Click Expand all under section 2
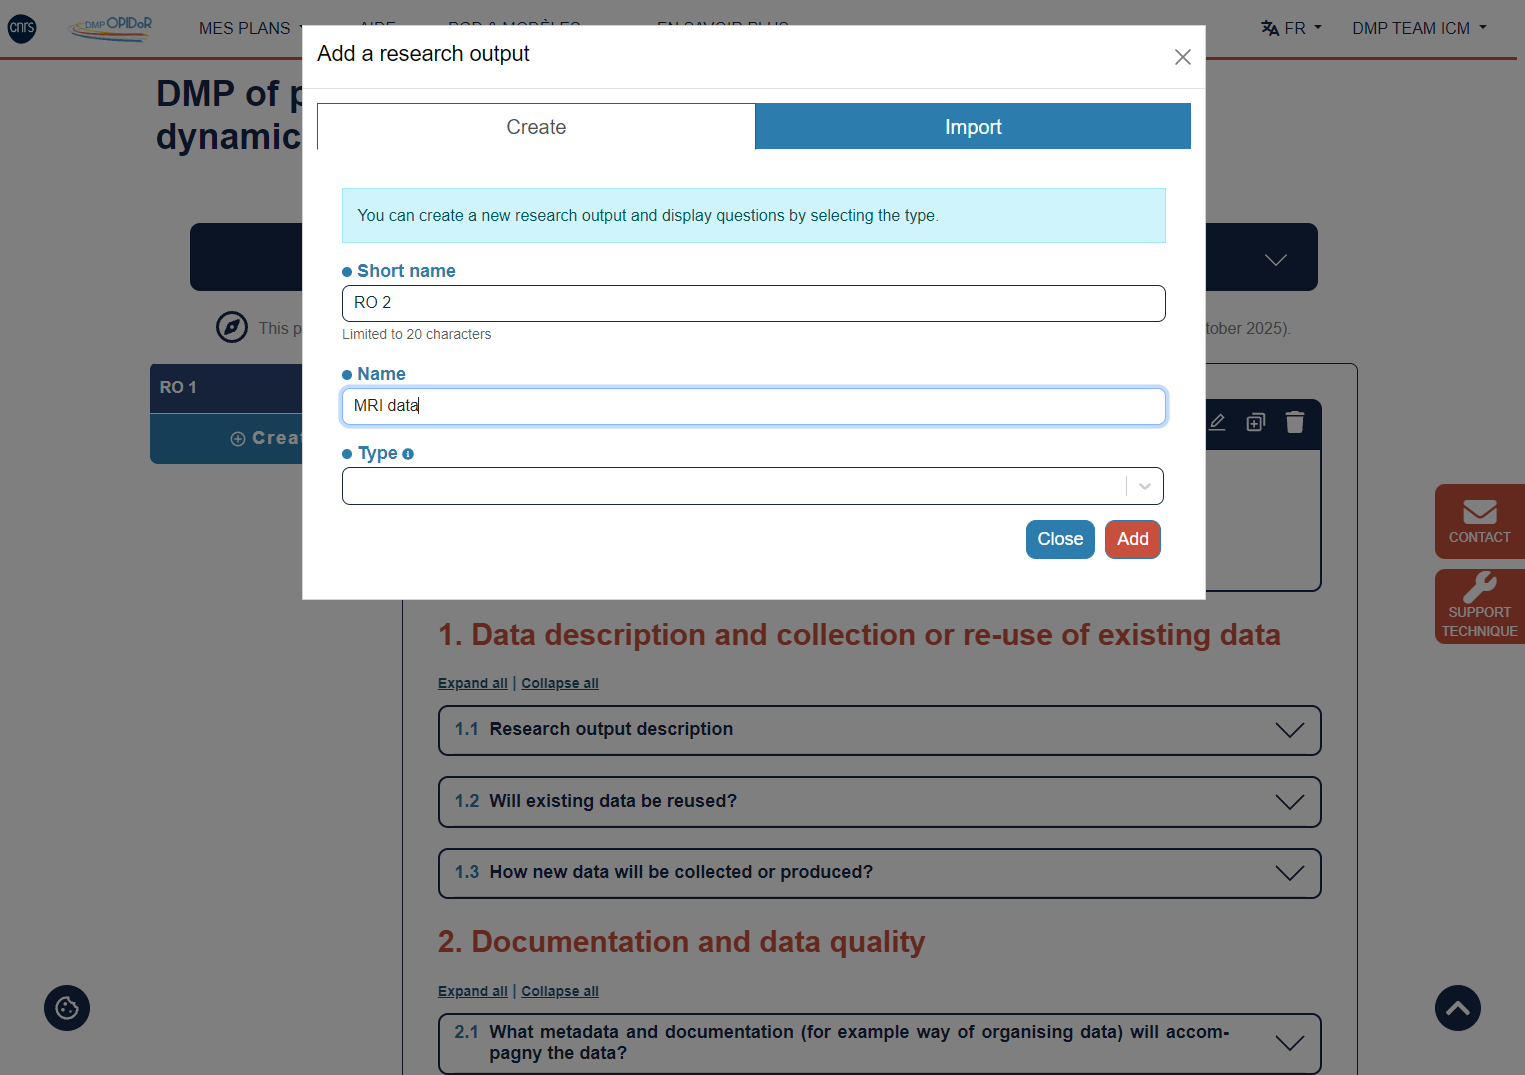1525x1075 pixels. click(x=473, y=991)
